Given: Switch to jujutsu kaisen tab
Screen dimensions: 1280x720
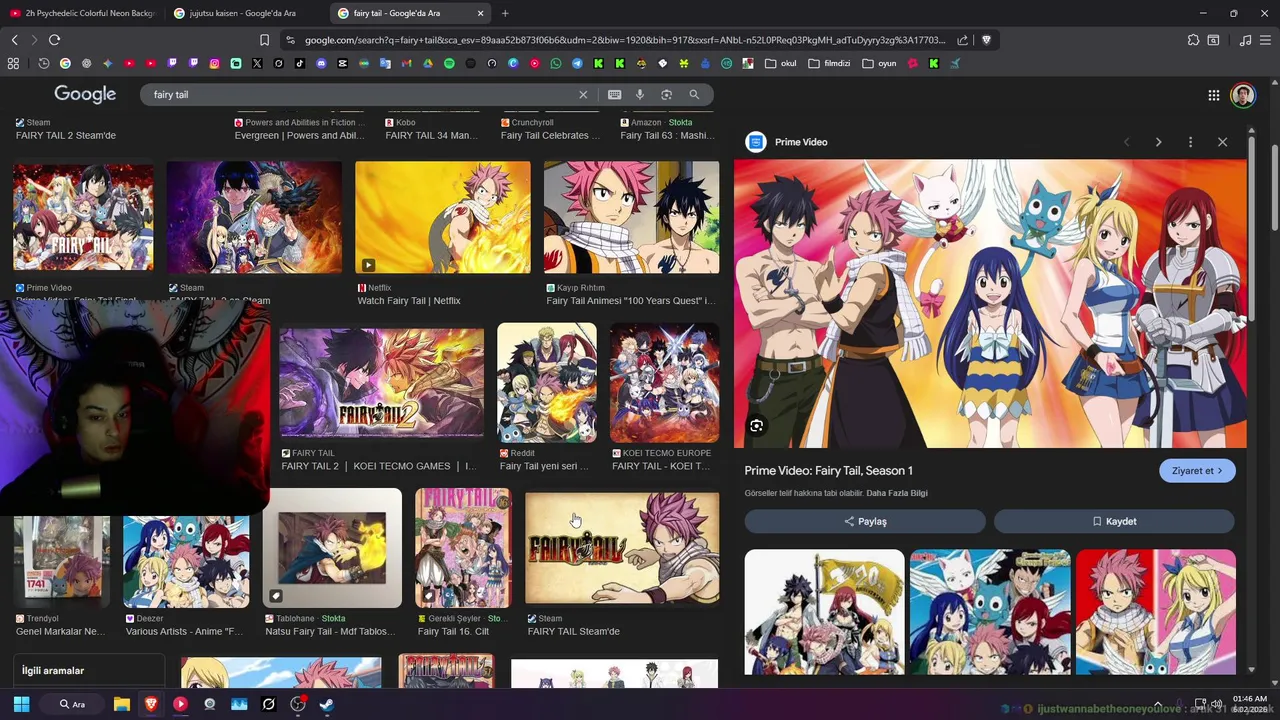Looking at the screenshot, I should pyautogui.click(x=243, y=13).
